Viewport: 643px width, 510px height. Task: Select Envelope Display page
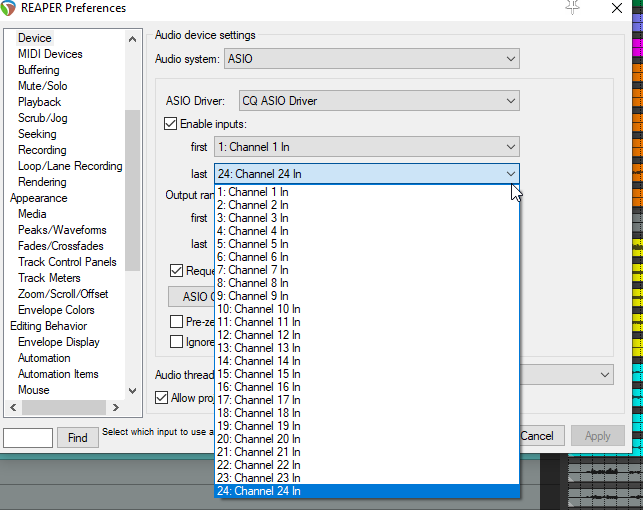point(59,342)
